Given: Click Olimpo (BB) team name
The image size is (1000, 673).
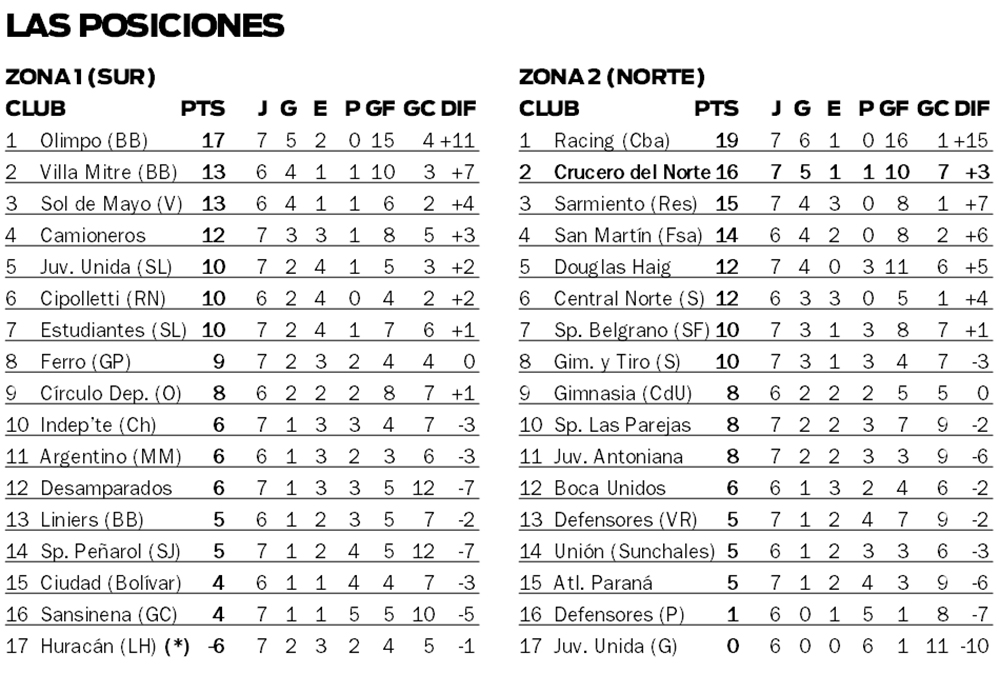Looking at the screenshot, I should click(93, 140).
